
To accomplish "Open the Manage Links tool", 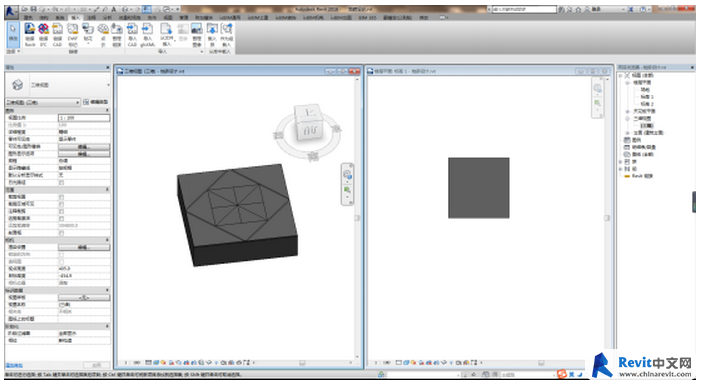I will tap(117, 34).
